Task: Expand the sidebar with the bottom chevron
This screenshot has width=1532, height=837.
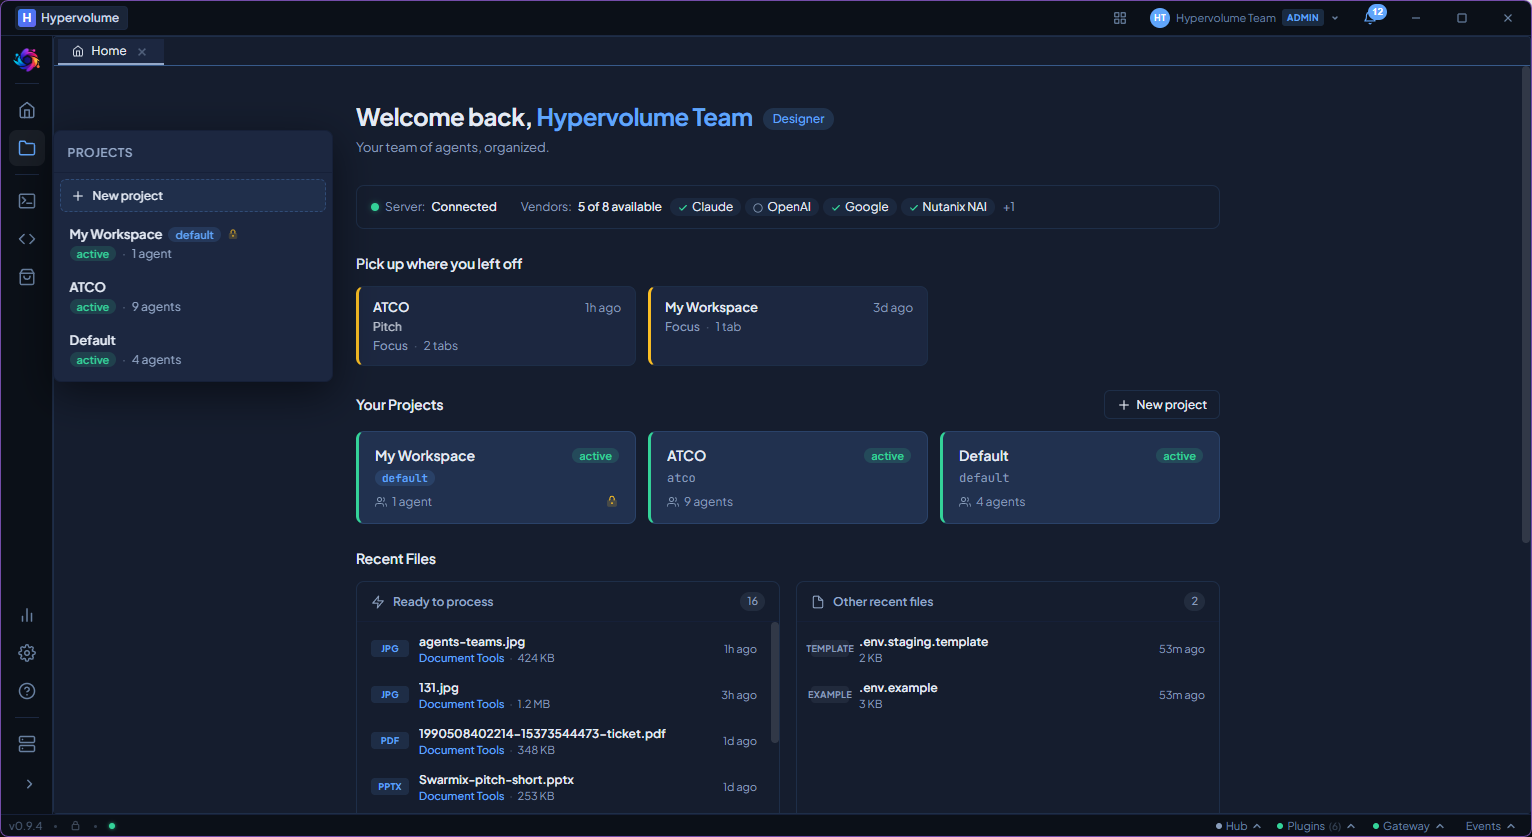Action: (28, 784)
